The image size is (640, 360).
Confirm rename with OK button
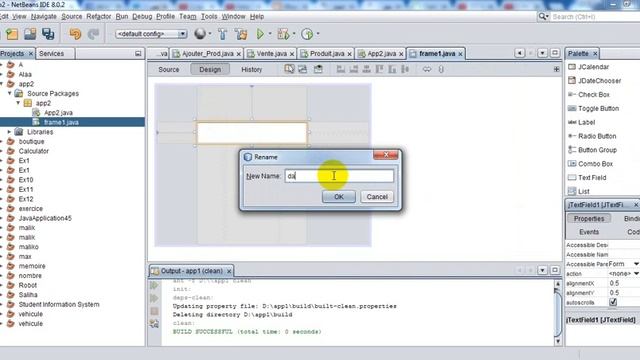pyautogui.click(x=339, y=197)
